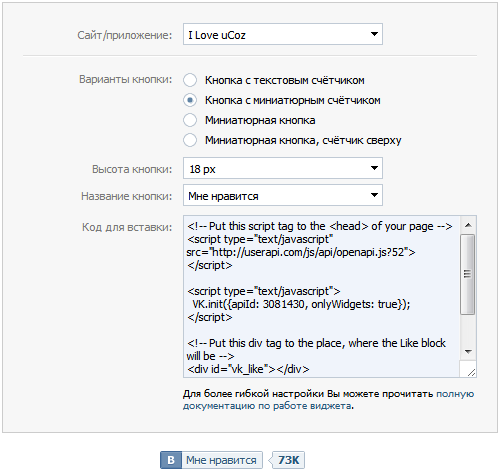Open the Высота кнопки dropdown
Image resolution: width=501 pixels, height=473 pixels.
(283, 168)
